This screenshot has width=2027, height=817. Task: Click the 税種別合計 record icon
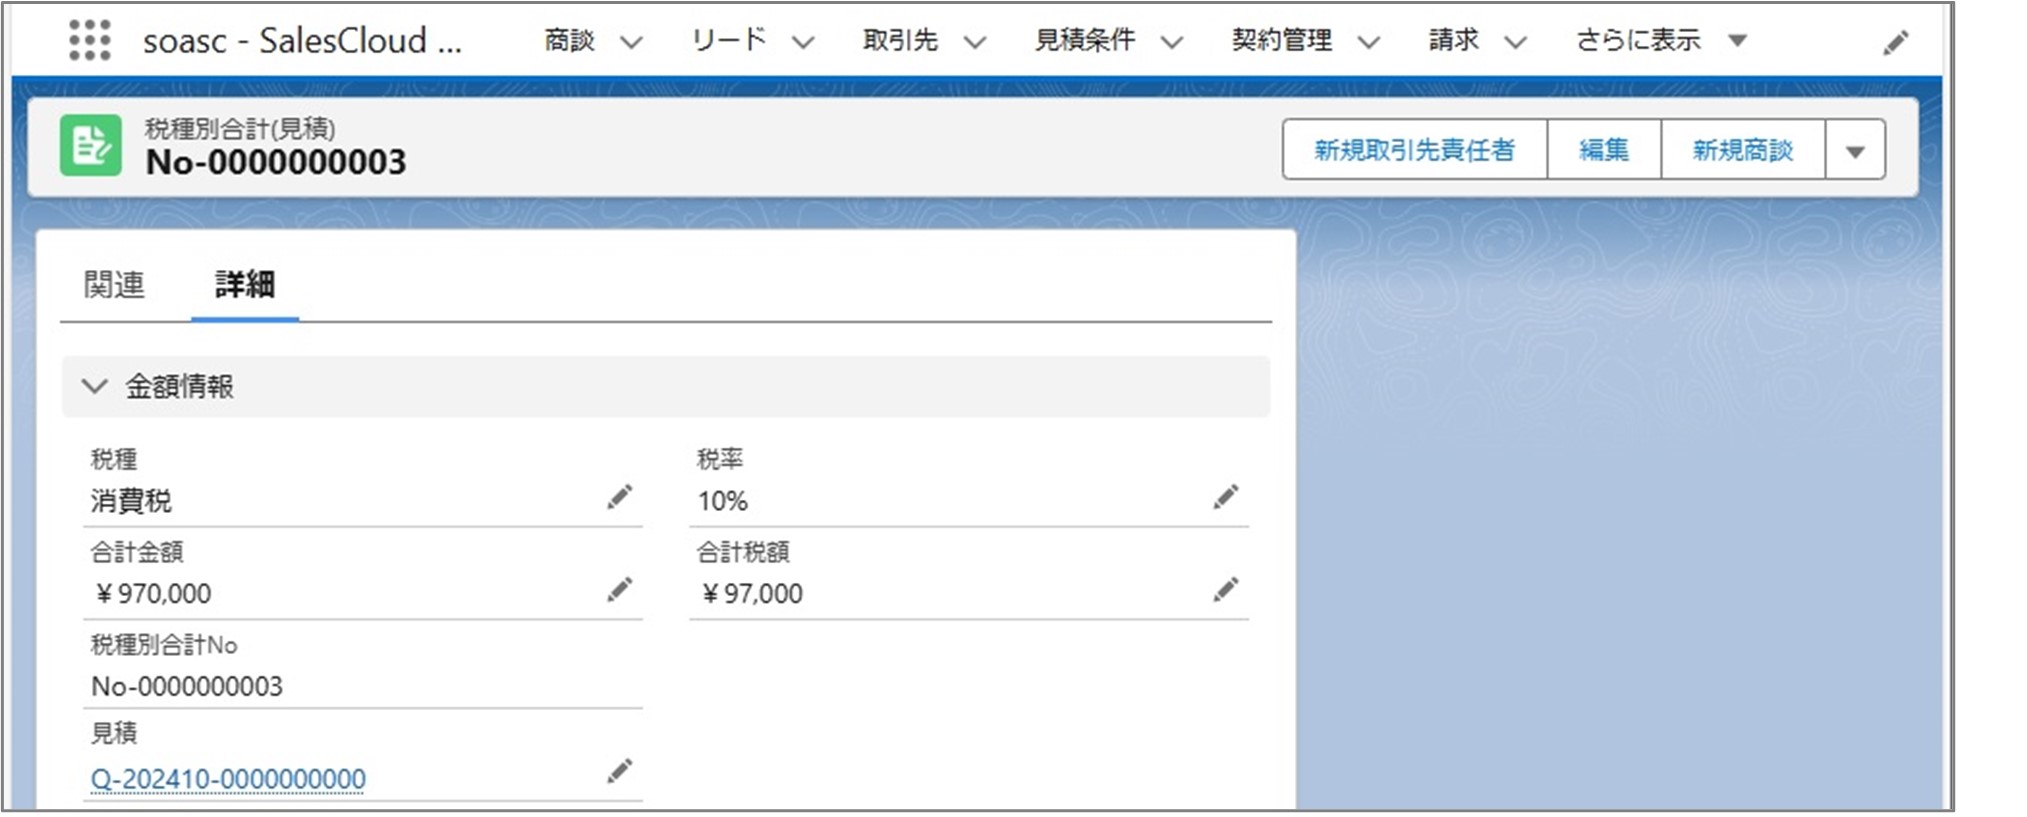(91, 146)
